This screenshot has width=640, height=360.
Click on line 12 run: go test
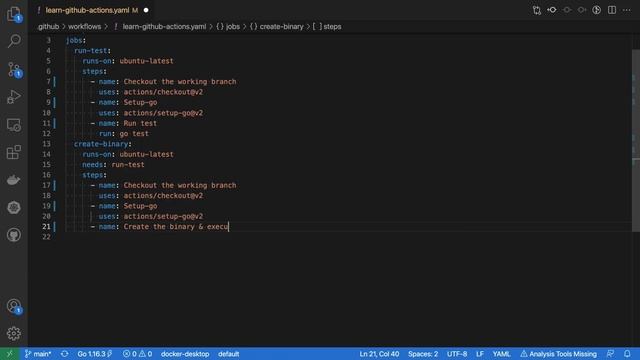pos(124,133)
